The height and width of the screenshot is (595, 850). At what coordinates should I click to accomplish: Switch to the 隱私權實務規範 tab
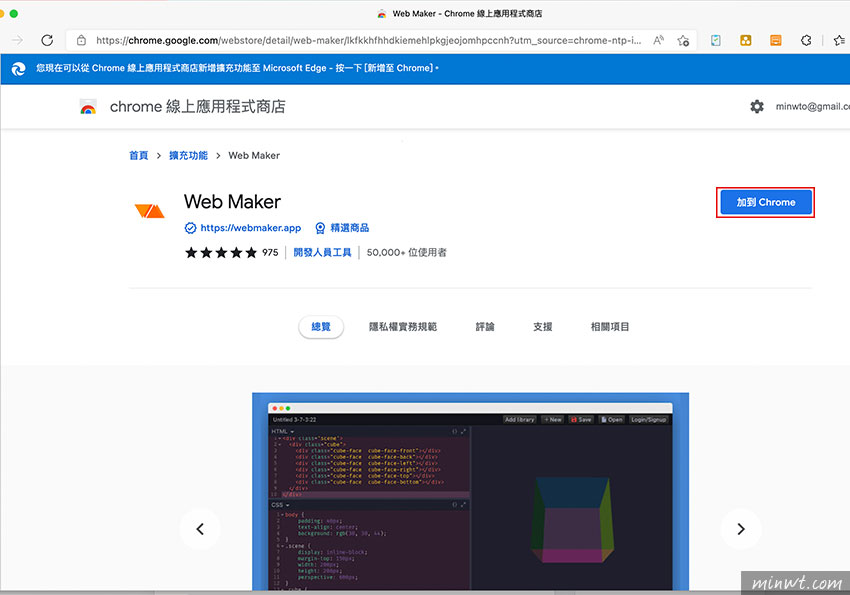point(403,327)
